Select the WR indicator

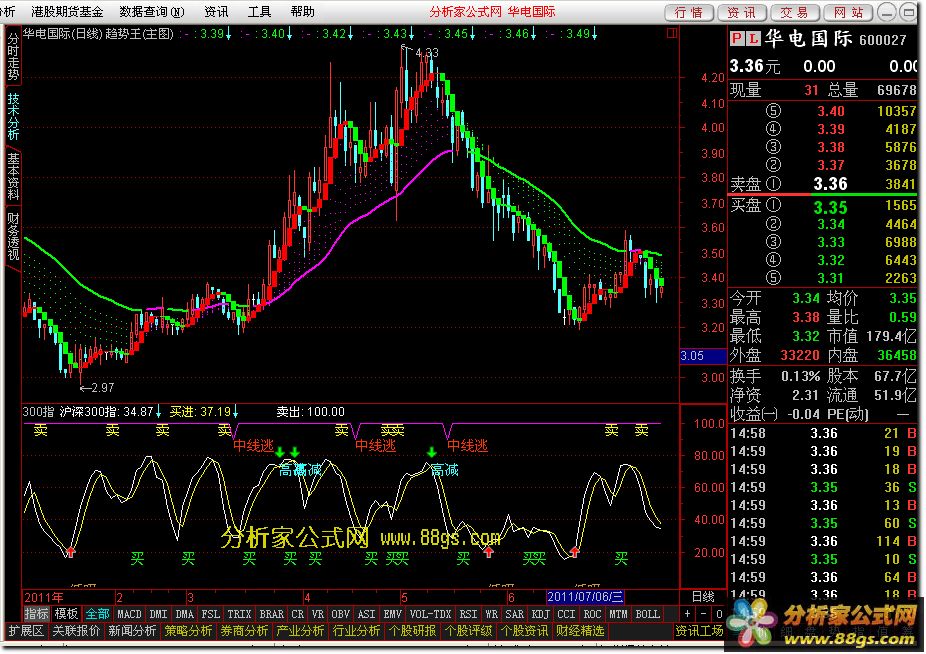tap(491, 614)
